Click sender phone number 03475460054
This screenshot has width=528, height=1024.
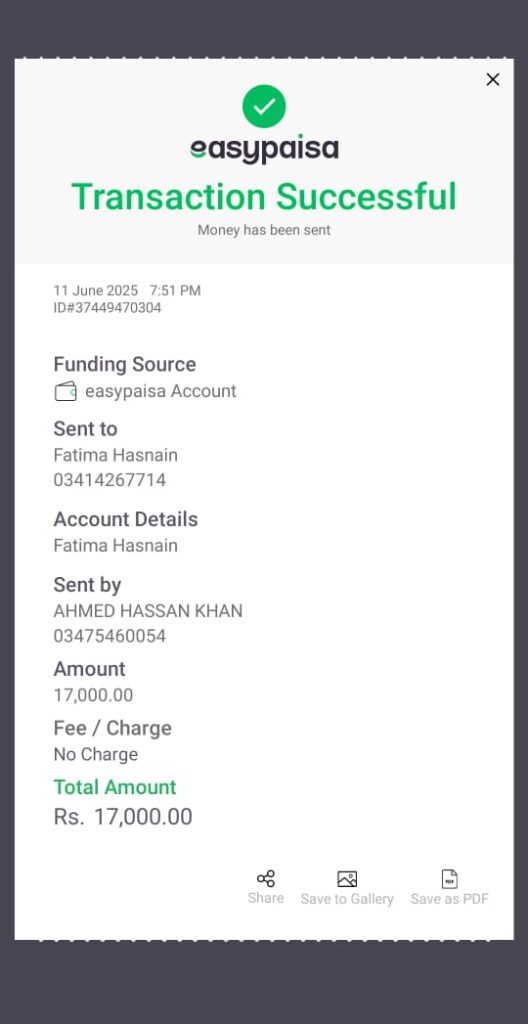pos(110,636)
